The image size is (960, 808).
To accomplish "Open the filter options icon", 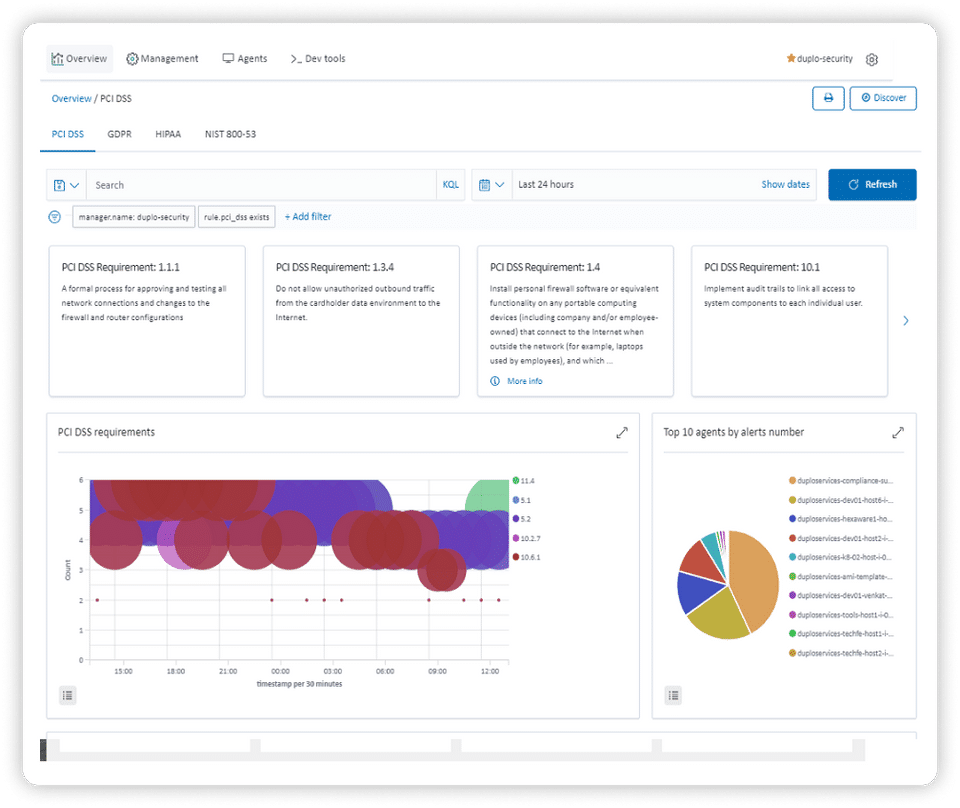I will pos(54,217).
